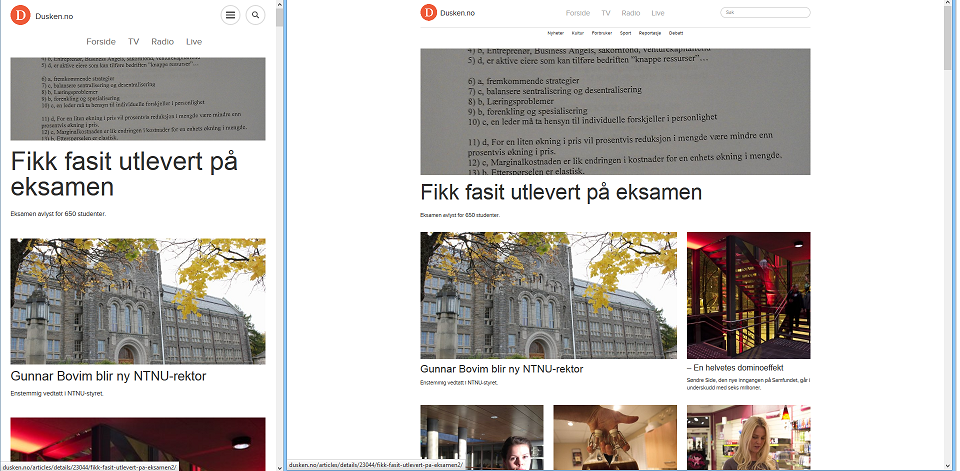
Task: Click status bar URL in left window
Action: coord(89,467)
